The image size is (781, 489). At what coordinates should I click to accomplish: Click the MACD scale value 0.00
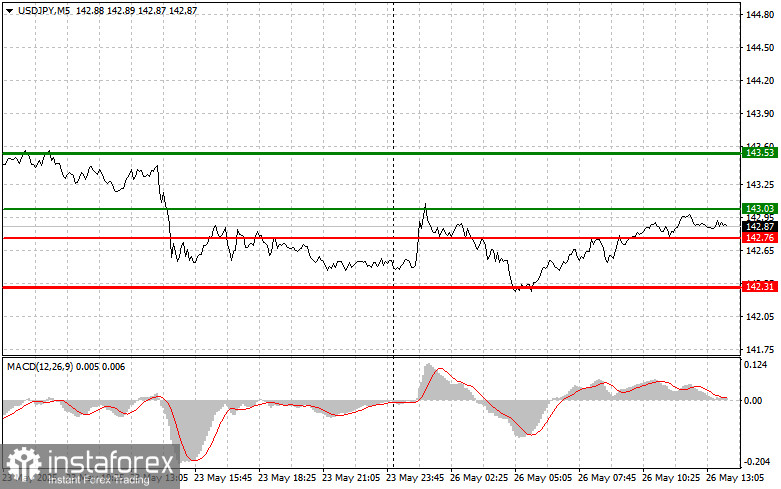(753, 400)
